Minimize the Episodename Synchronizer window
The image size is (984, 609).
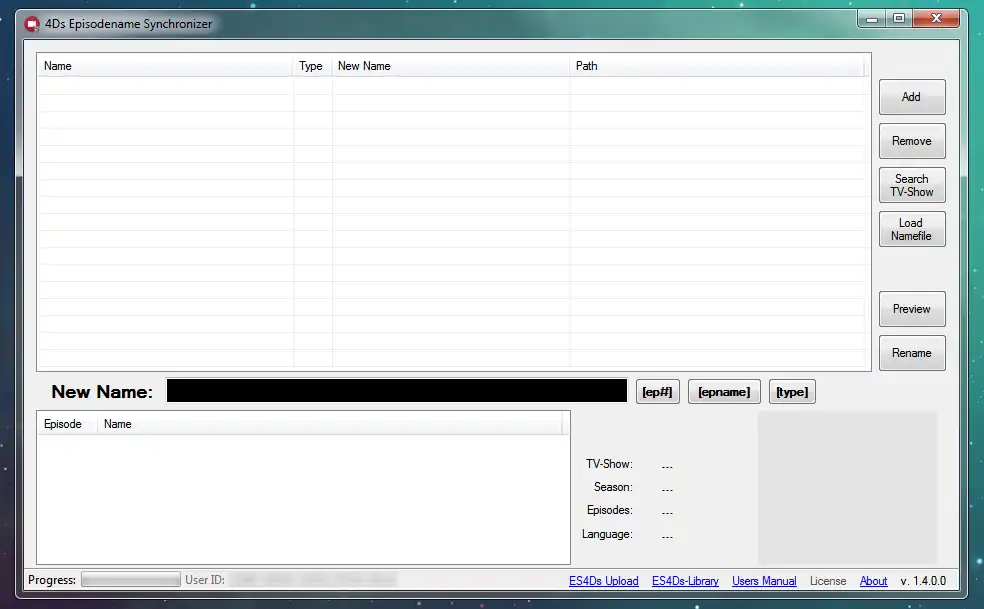[x=872, y=19]
